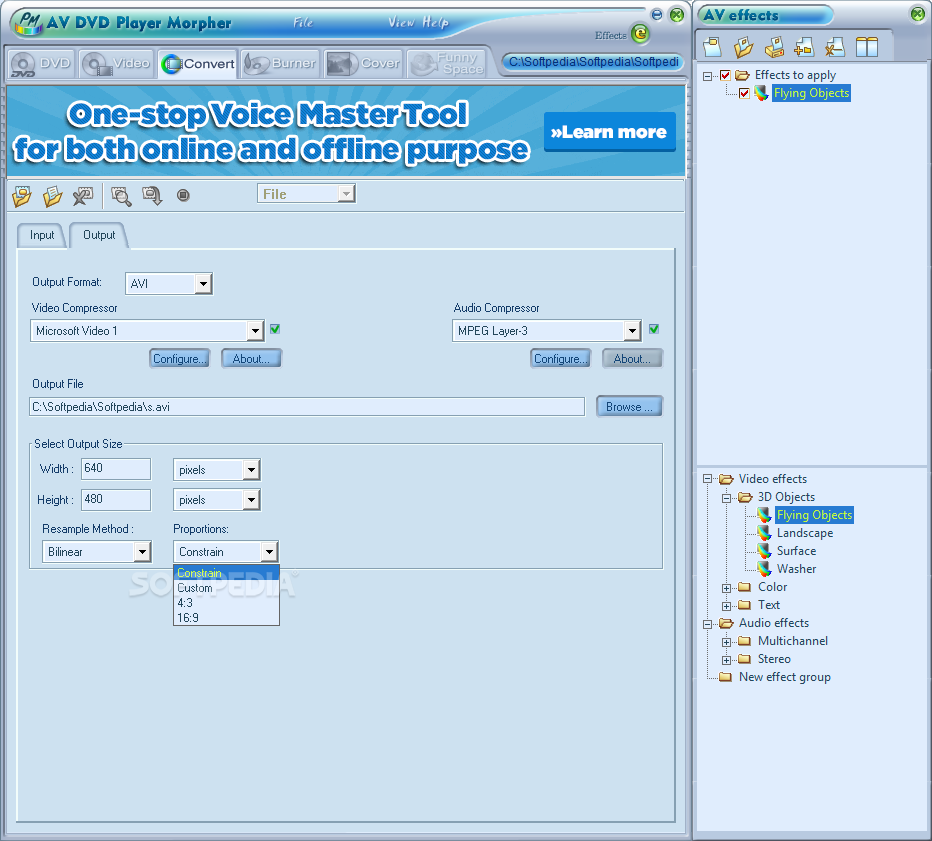This screenshot has height=841, width=932.
Task: Open the Funny Space module tab
Action: [x=447, y=64]
